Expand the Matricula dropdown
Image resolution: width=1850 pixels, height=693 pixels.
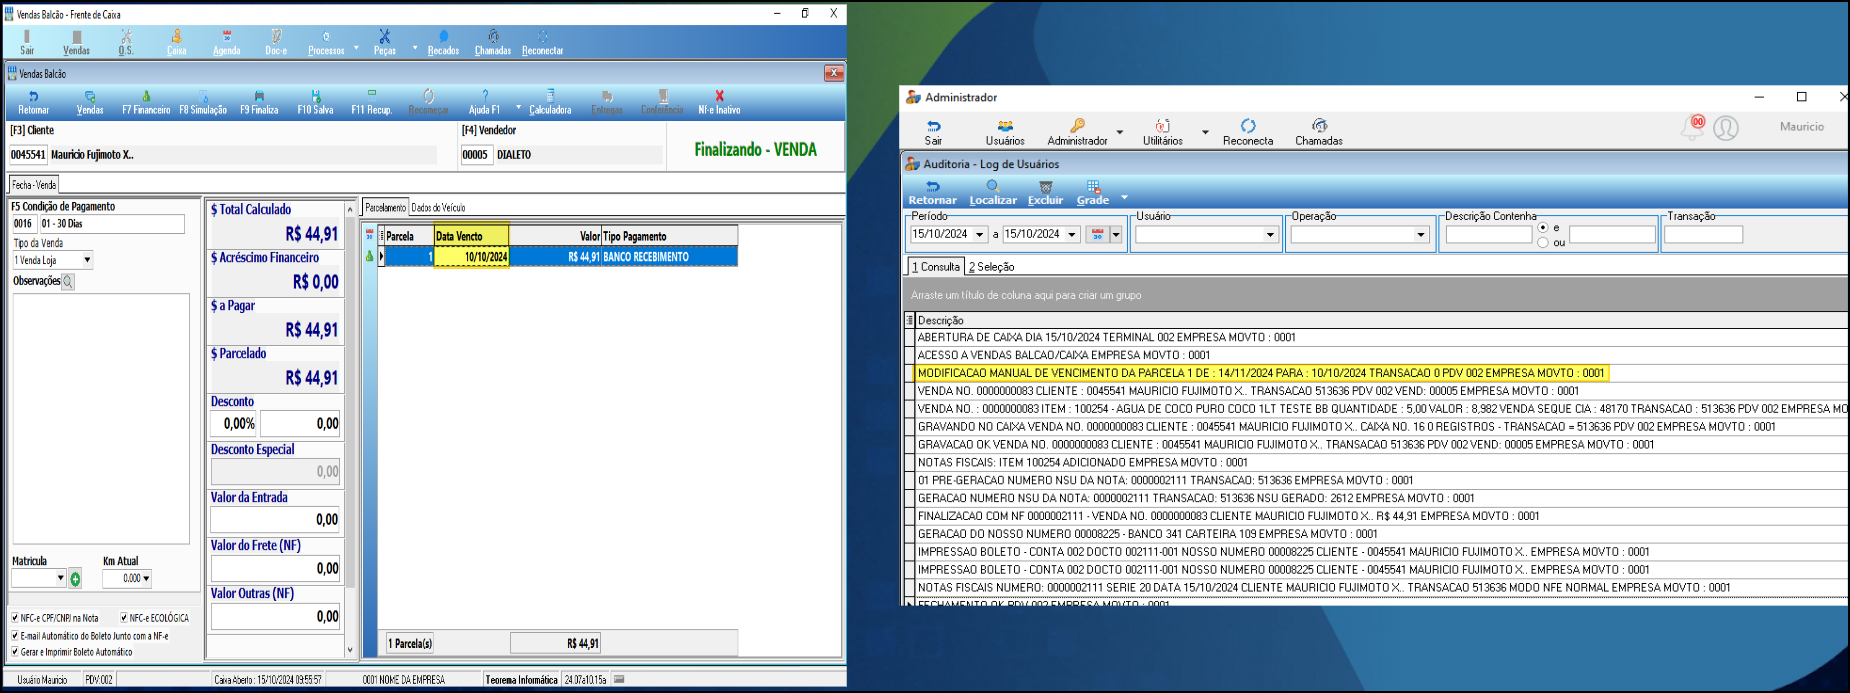(60, 578)
